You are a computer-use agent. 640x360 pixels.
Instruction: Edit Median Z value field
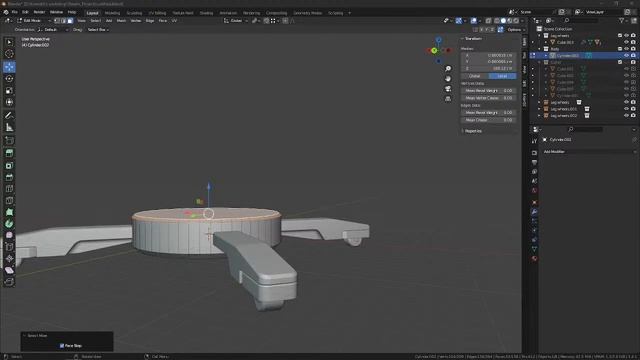489,69
